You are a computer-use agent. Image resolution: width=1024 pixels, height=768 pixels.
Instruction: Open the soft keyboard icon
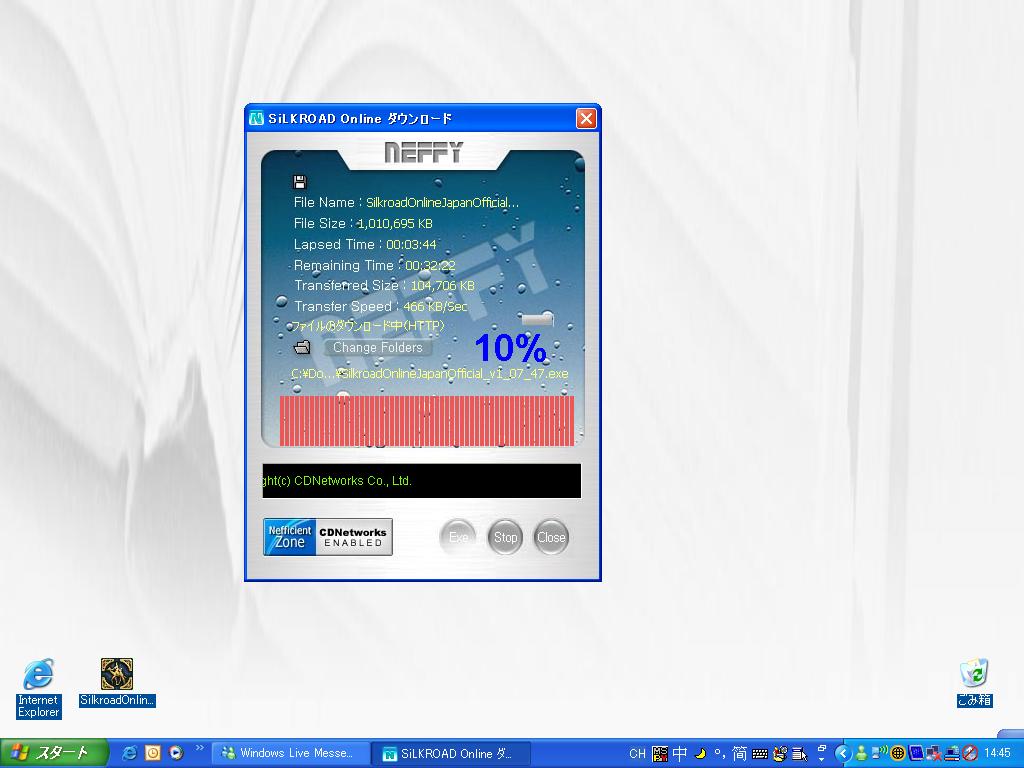pos(760,754)
